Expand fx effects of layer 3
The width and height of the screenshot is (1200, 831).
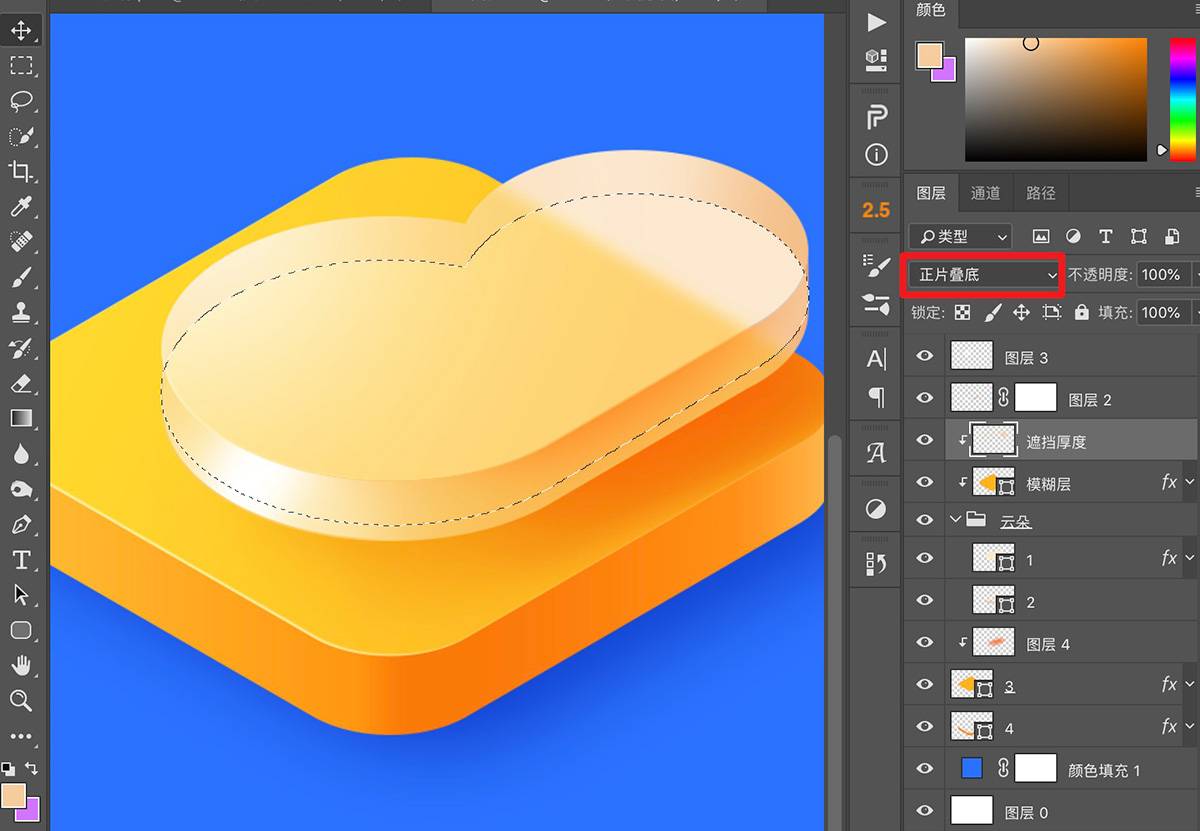(1189, 685)
